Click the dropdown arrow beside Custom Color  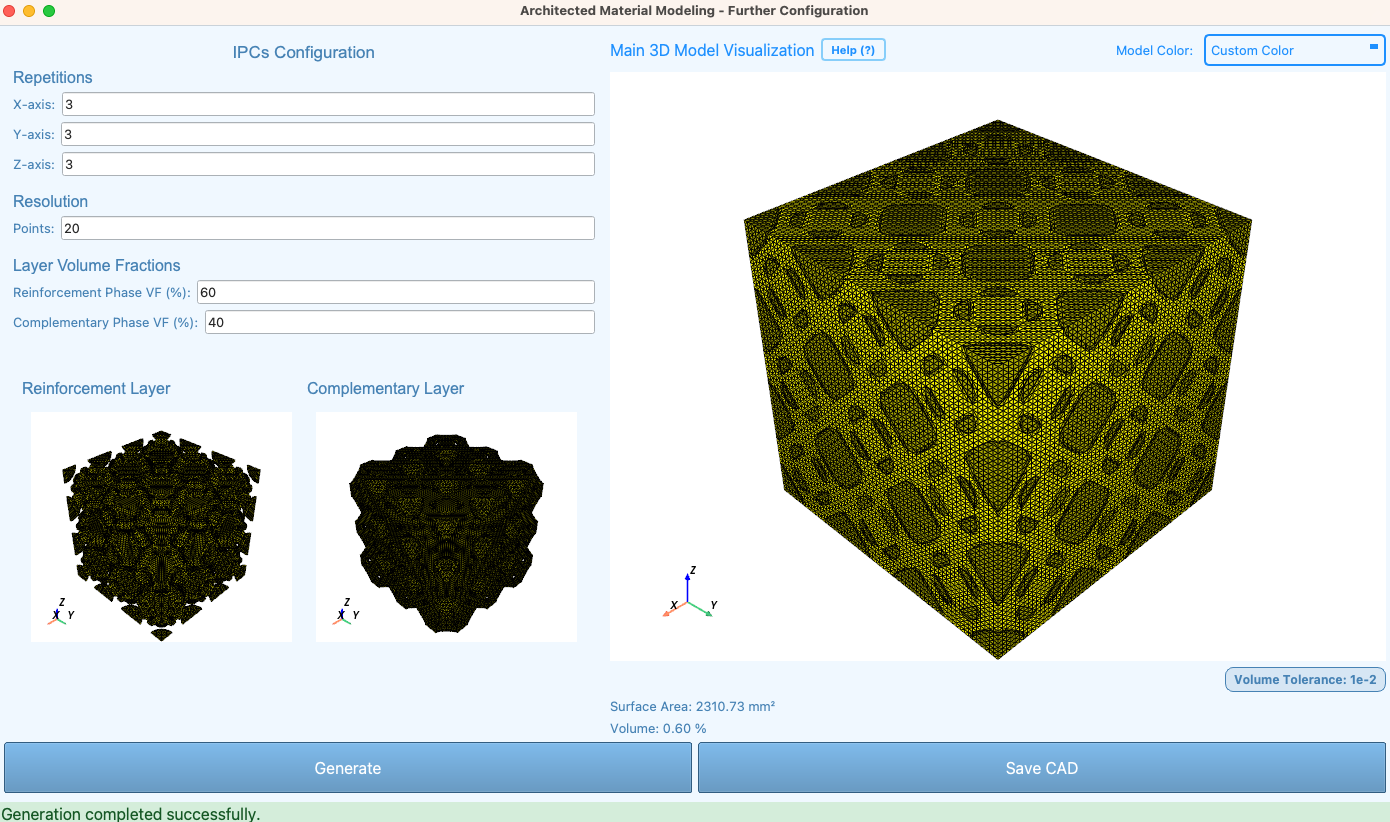(x=1373, y=46)
